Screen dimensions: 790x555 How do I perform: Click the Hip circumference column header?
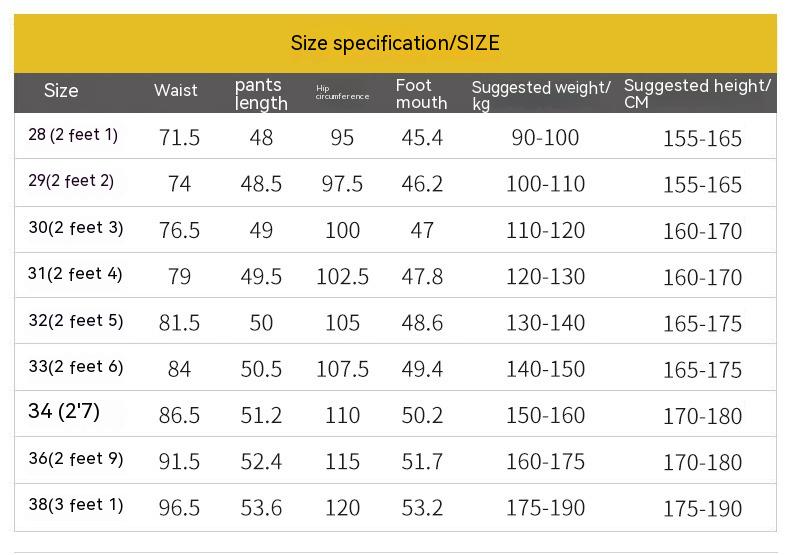point(342,92)
